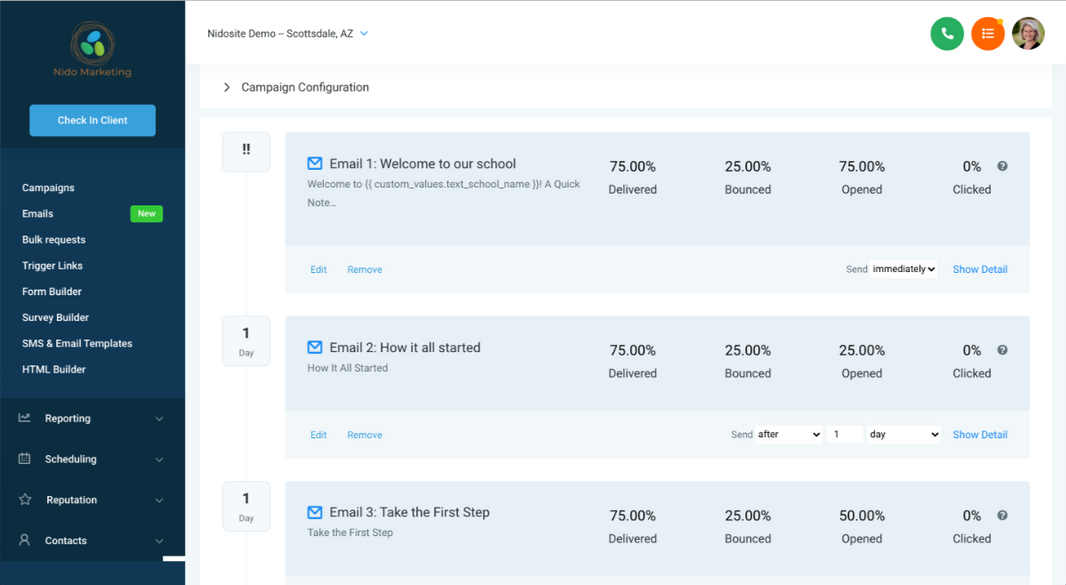Open the orange task list icon
This screenshot has height=585, width=1066.
987,34
